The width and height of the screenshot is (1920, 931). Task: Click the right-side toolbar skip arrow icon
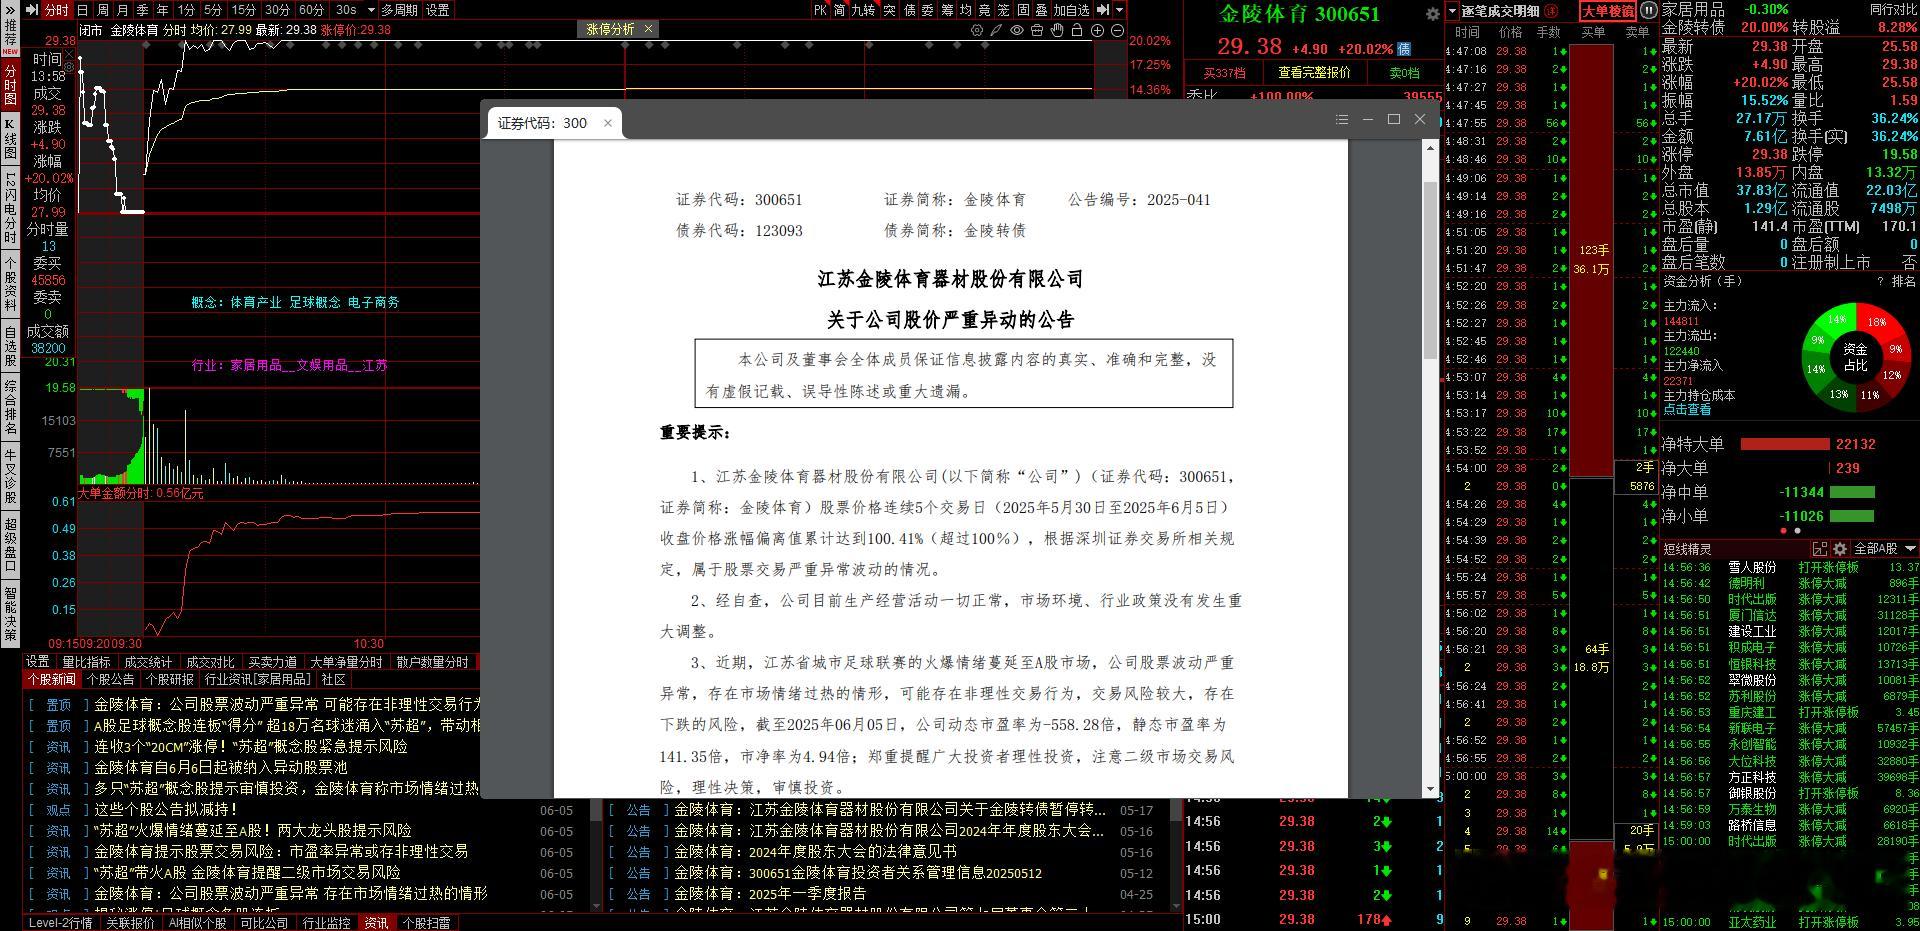tap(1104, 10)
